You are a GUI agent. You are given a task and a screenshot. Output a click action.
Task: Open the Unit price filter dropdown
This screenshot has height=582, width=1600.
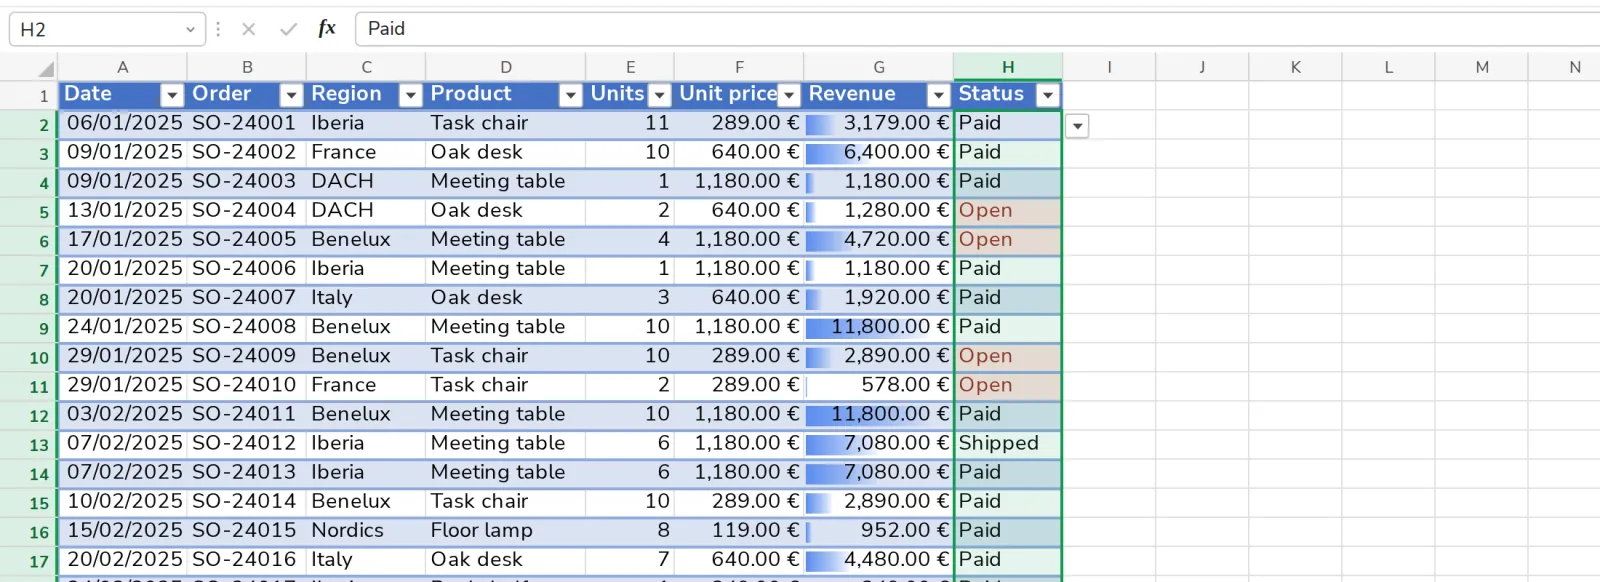789,95
